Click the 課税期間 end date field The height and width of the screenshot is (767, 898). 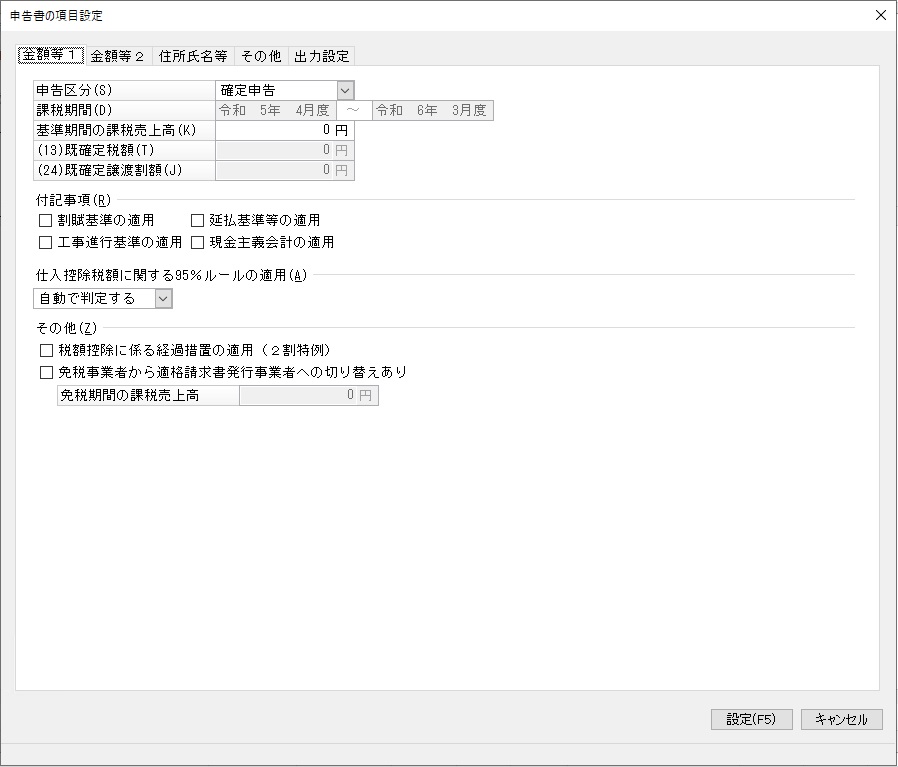[432, 110]
